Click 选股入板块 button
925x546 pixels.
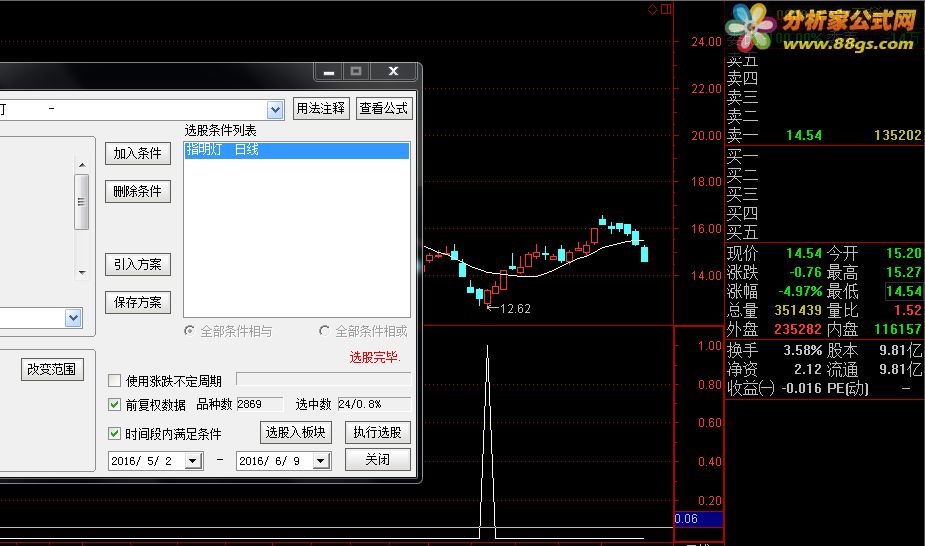point(296,432)
